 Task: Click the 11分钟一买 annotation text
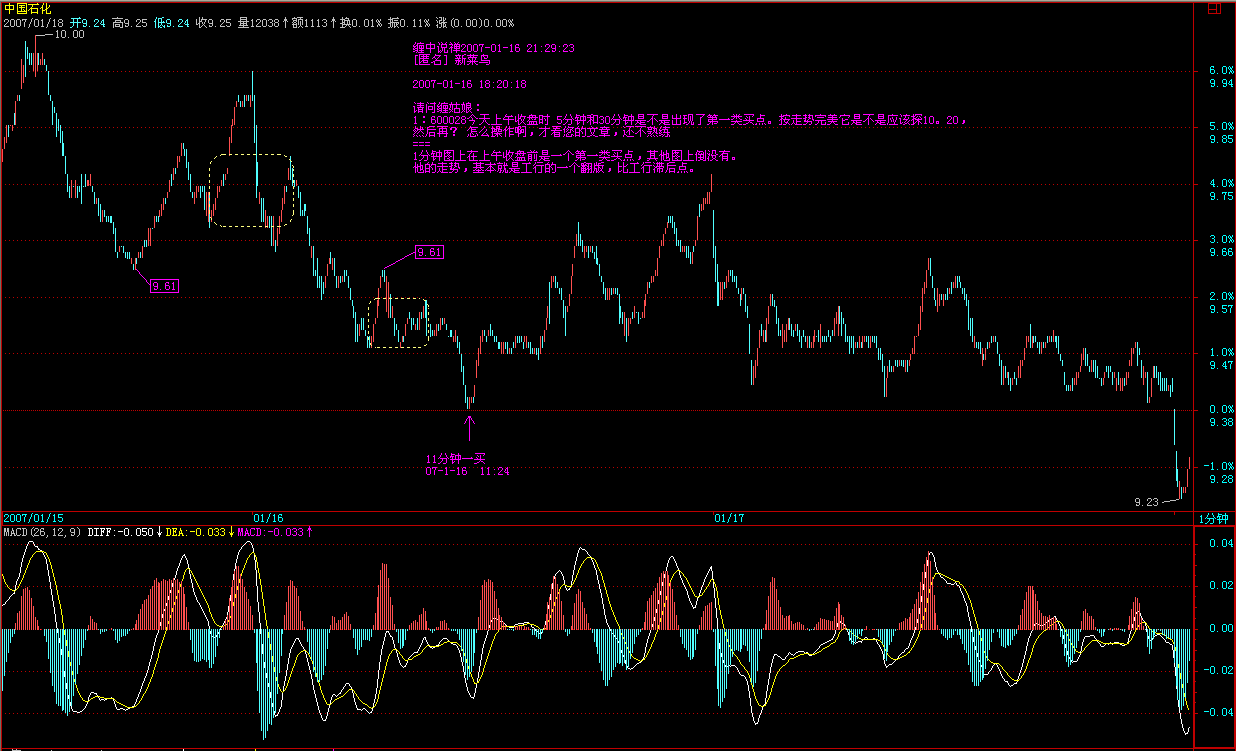click(455, 458)
